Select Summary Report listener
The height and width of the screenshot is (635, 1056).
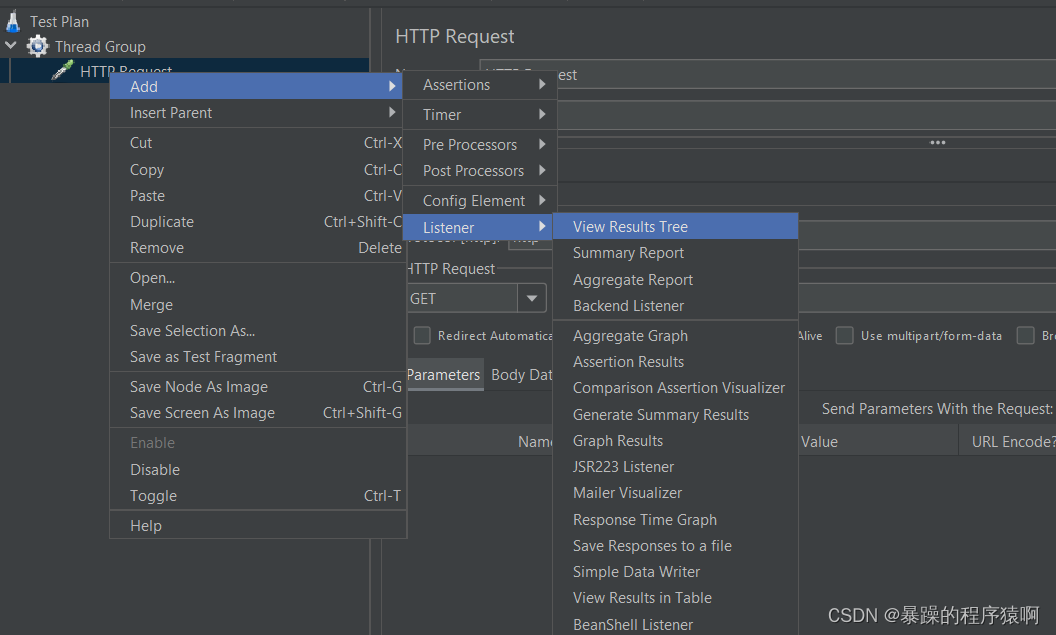pyautogui.click(x=675, y=253)
